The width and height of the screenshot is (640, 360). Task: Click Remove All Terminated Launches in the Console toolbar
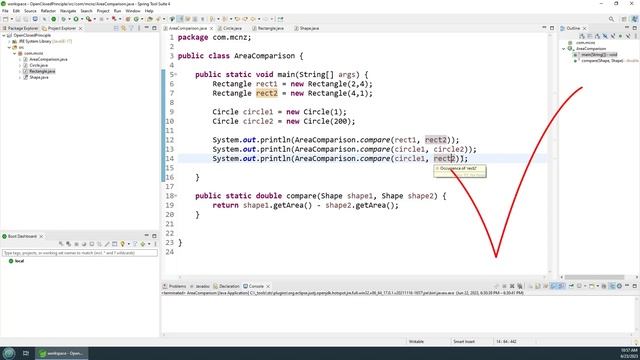520,286
